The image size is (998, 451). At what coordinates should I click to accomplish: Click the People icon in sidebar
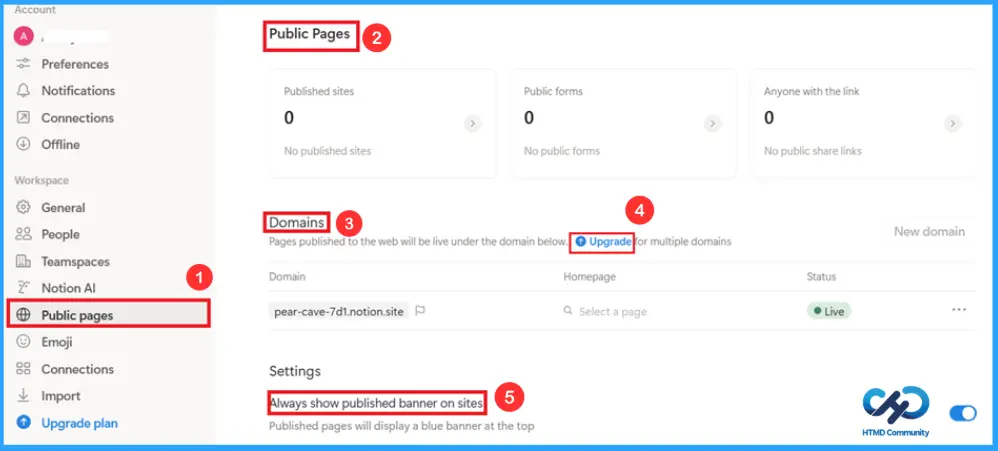click(x=24, y=234)
